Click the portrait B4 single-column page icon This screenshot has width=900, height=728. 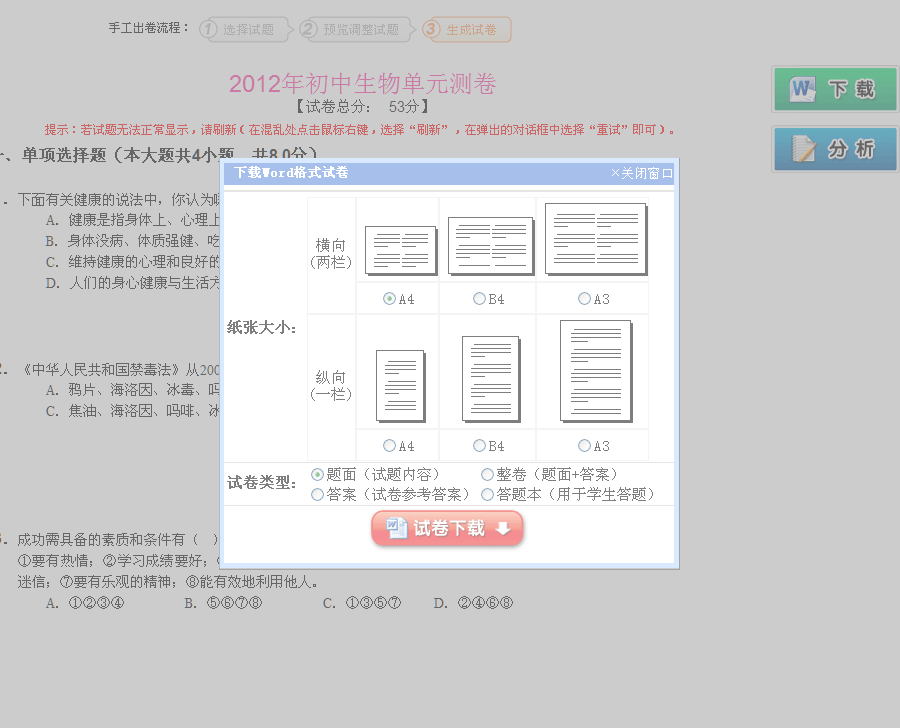[x=491, y=379]
